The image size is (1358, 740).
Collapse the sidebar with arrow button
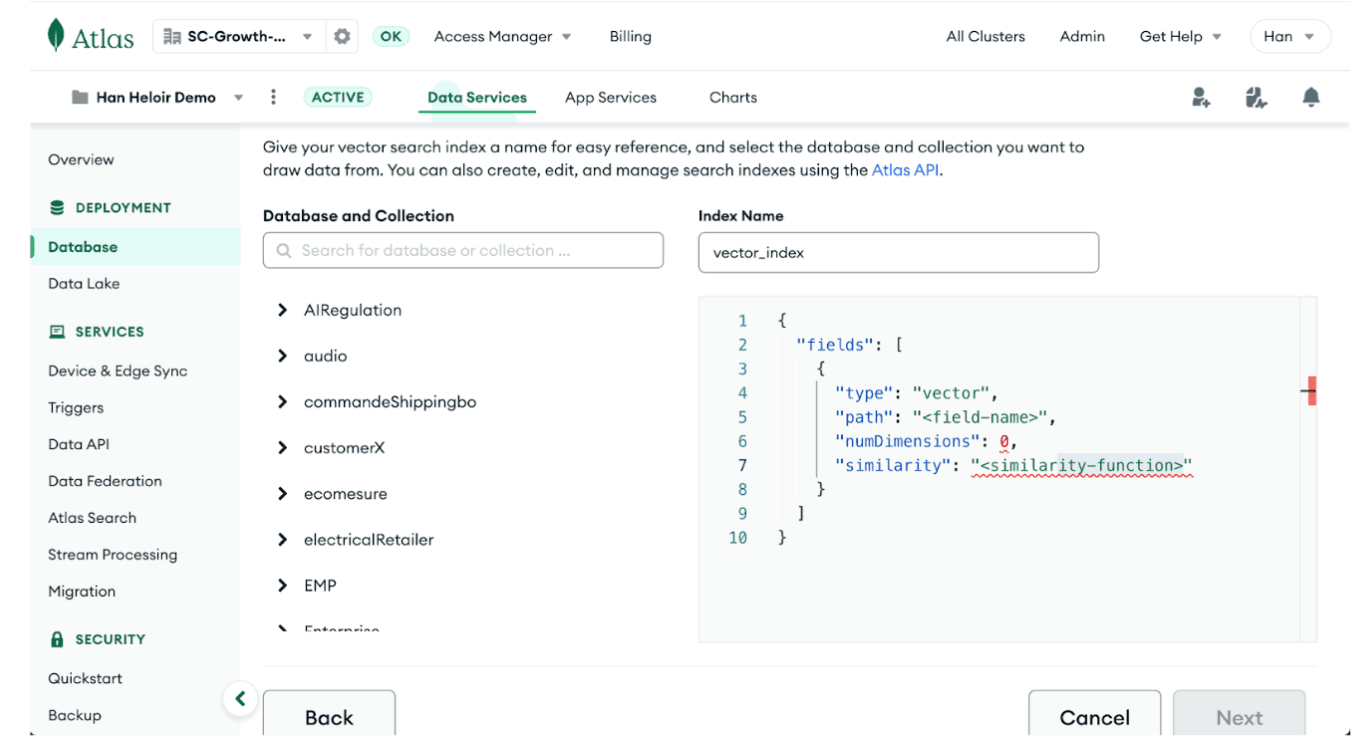pos(240,698)
